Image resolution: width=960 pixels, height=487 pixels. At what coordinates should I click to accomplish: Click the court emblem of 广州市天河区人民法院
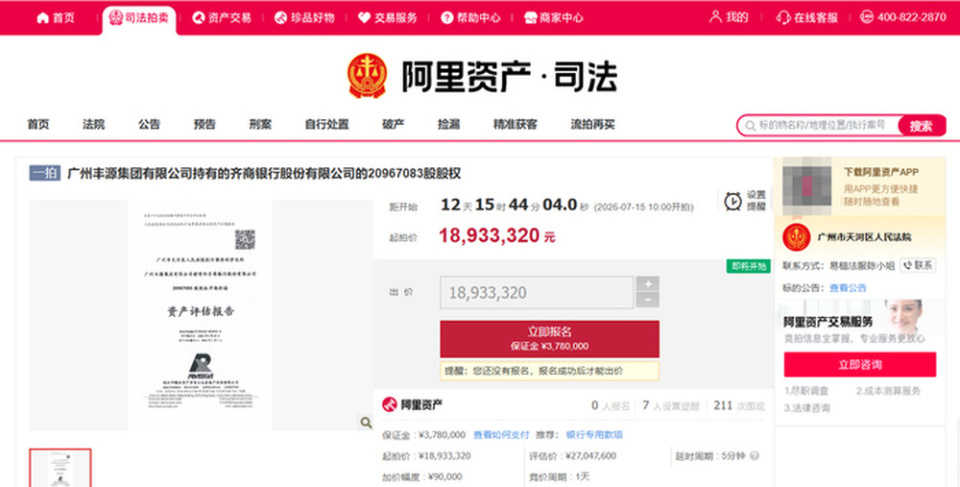click(797, 237)
